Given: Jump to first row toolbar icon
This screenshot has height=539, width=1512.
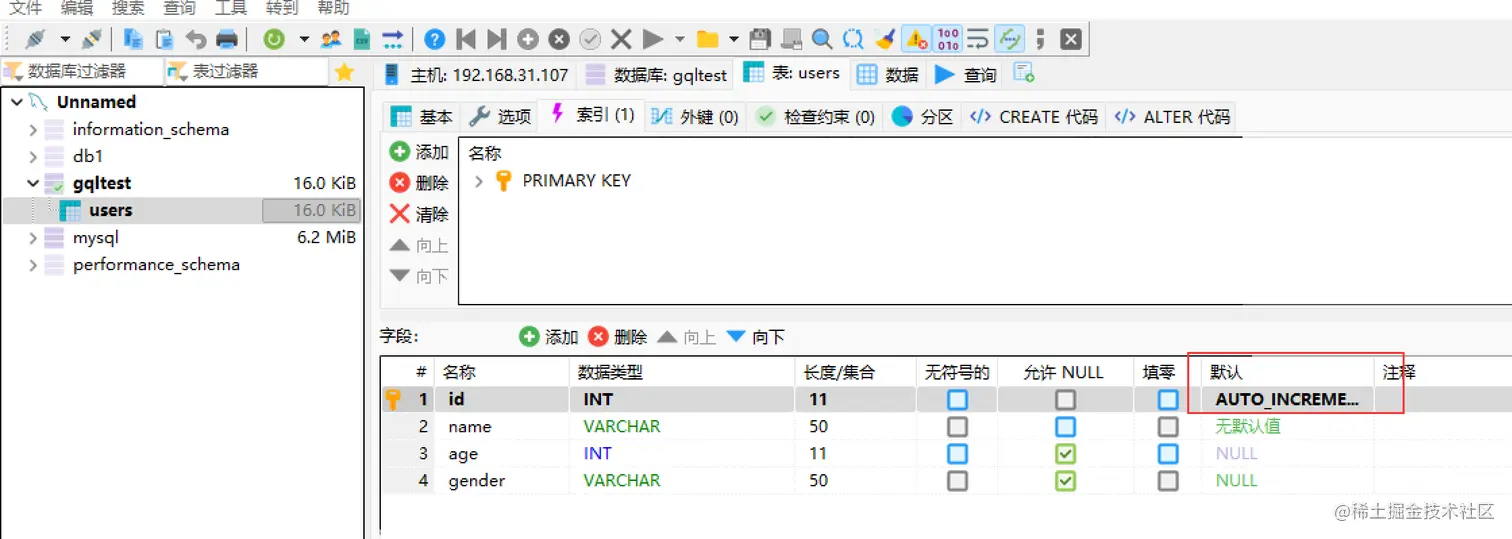Looking at the screenshot, I should coord(465,39).
